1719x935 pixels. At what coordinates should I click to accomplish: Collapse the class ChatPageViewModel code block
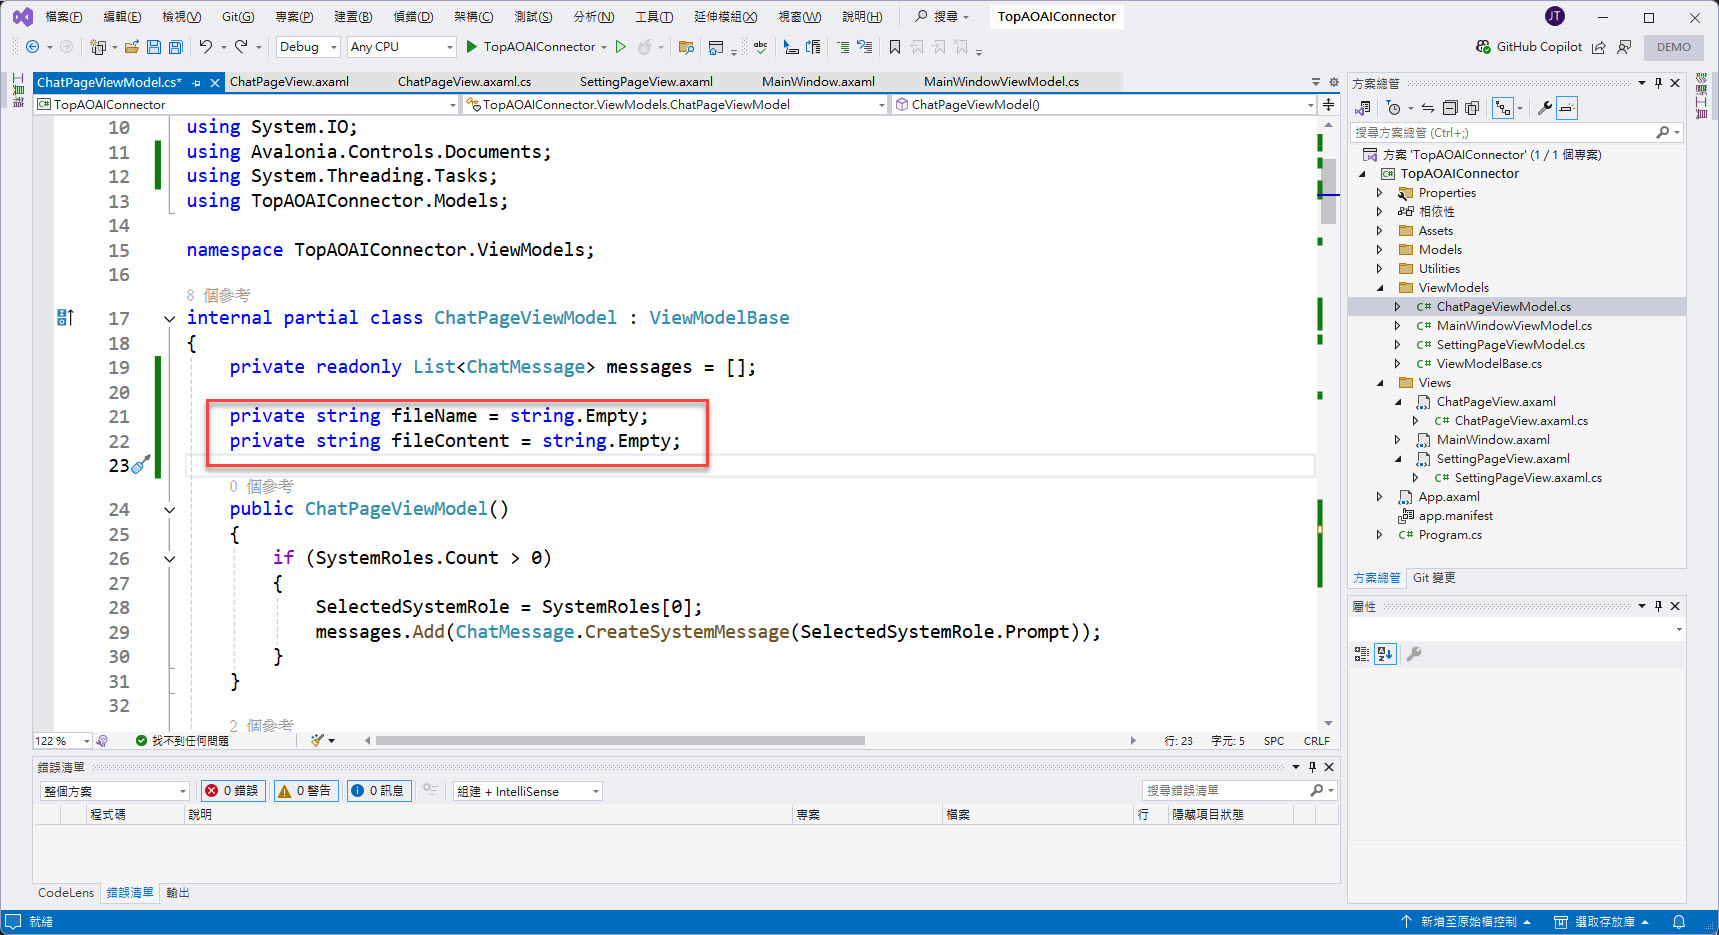pos(169,319)
